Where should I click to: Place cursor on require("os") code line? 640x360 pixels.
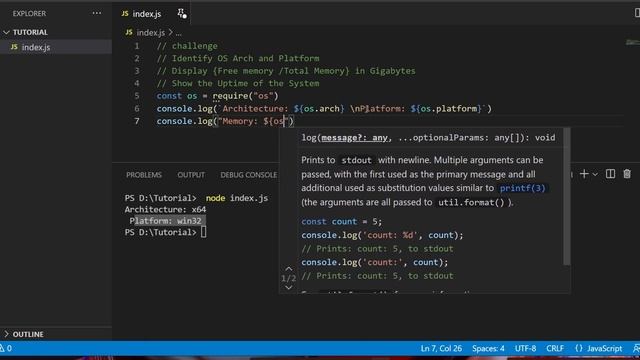coord(217,96)
